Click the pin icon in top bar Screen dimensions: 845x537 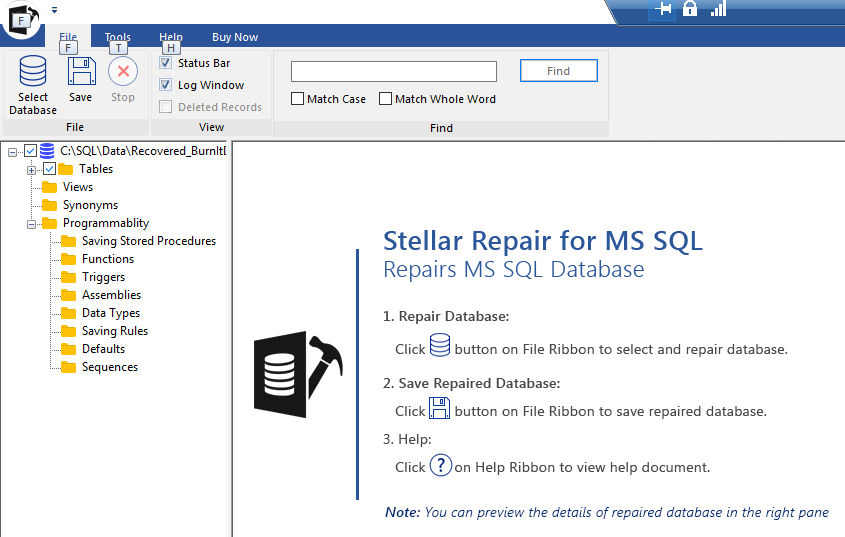[663, 9]
